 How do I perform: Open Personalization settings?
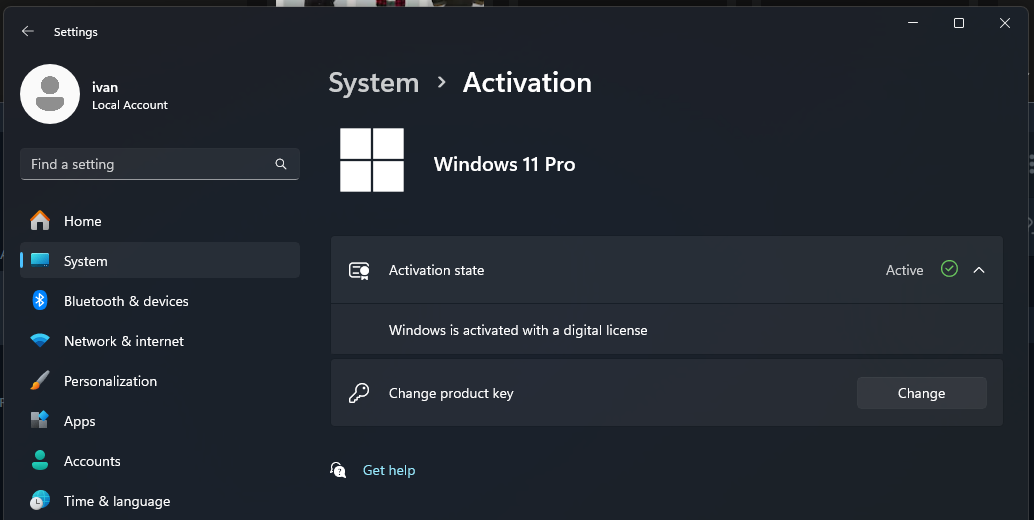(160, 381)
